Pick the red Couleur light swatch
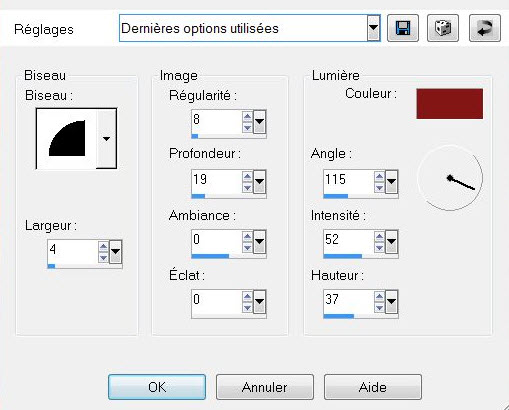Screen dimensions: 509x410 click(449, 104)
